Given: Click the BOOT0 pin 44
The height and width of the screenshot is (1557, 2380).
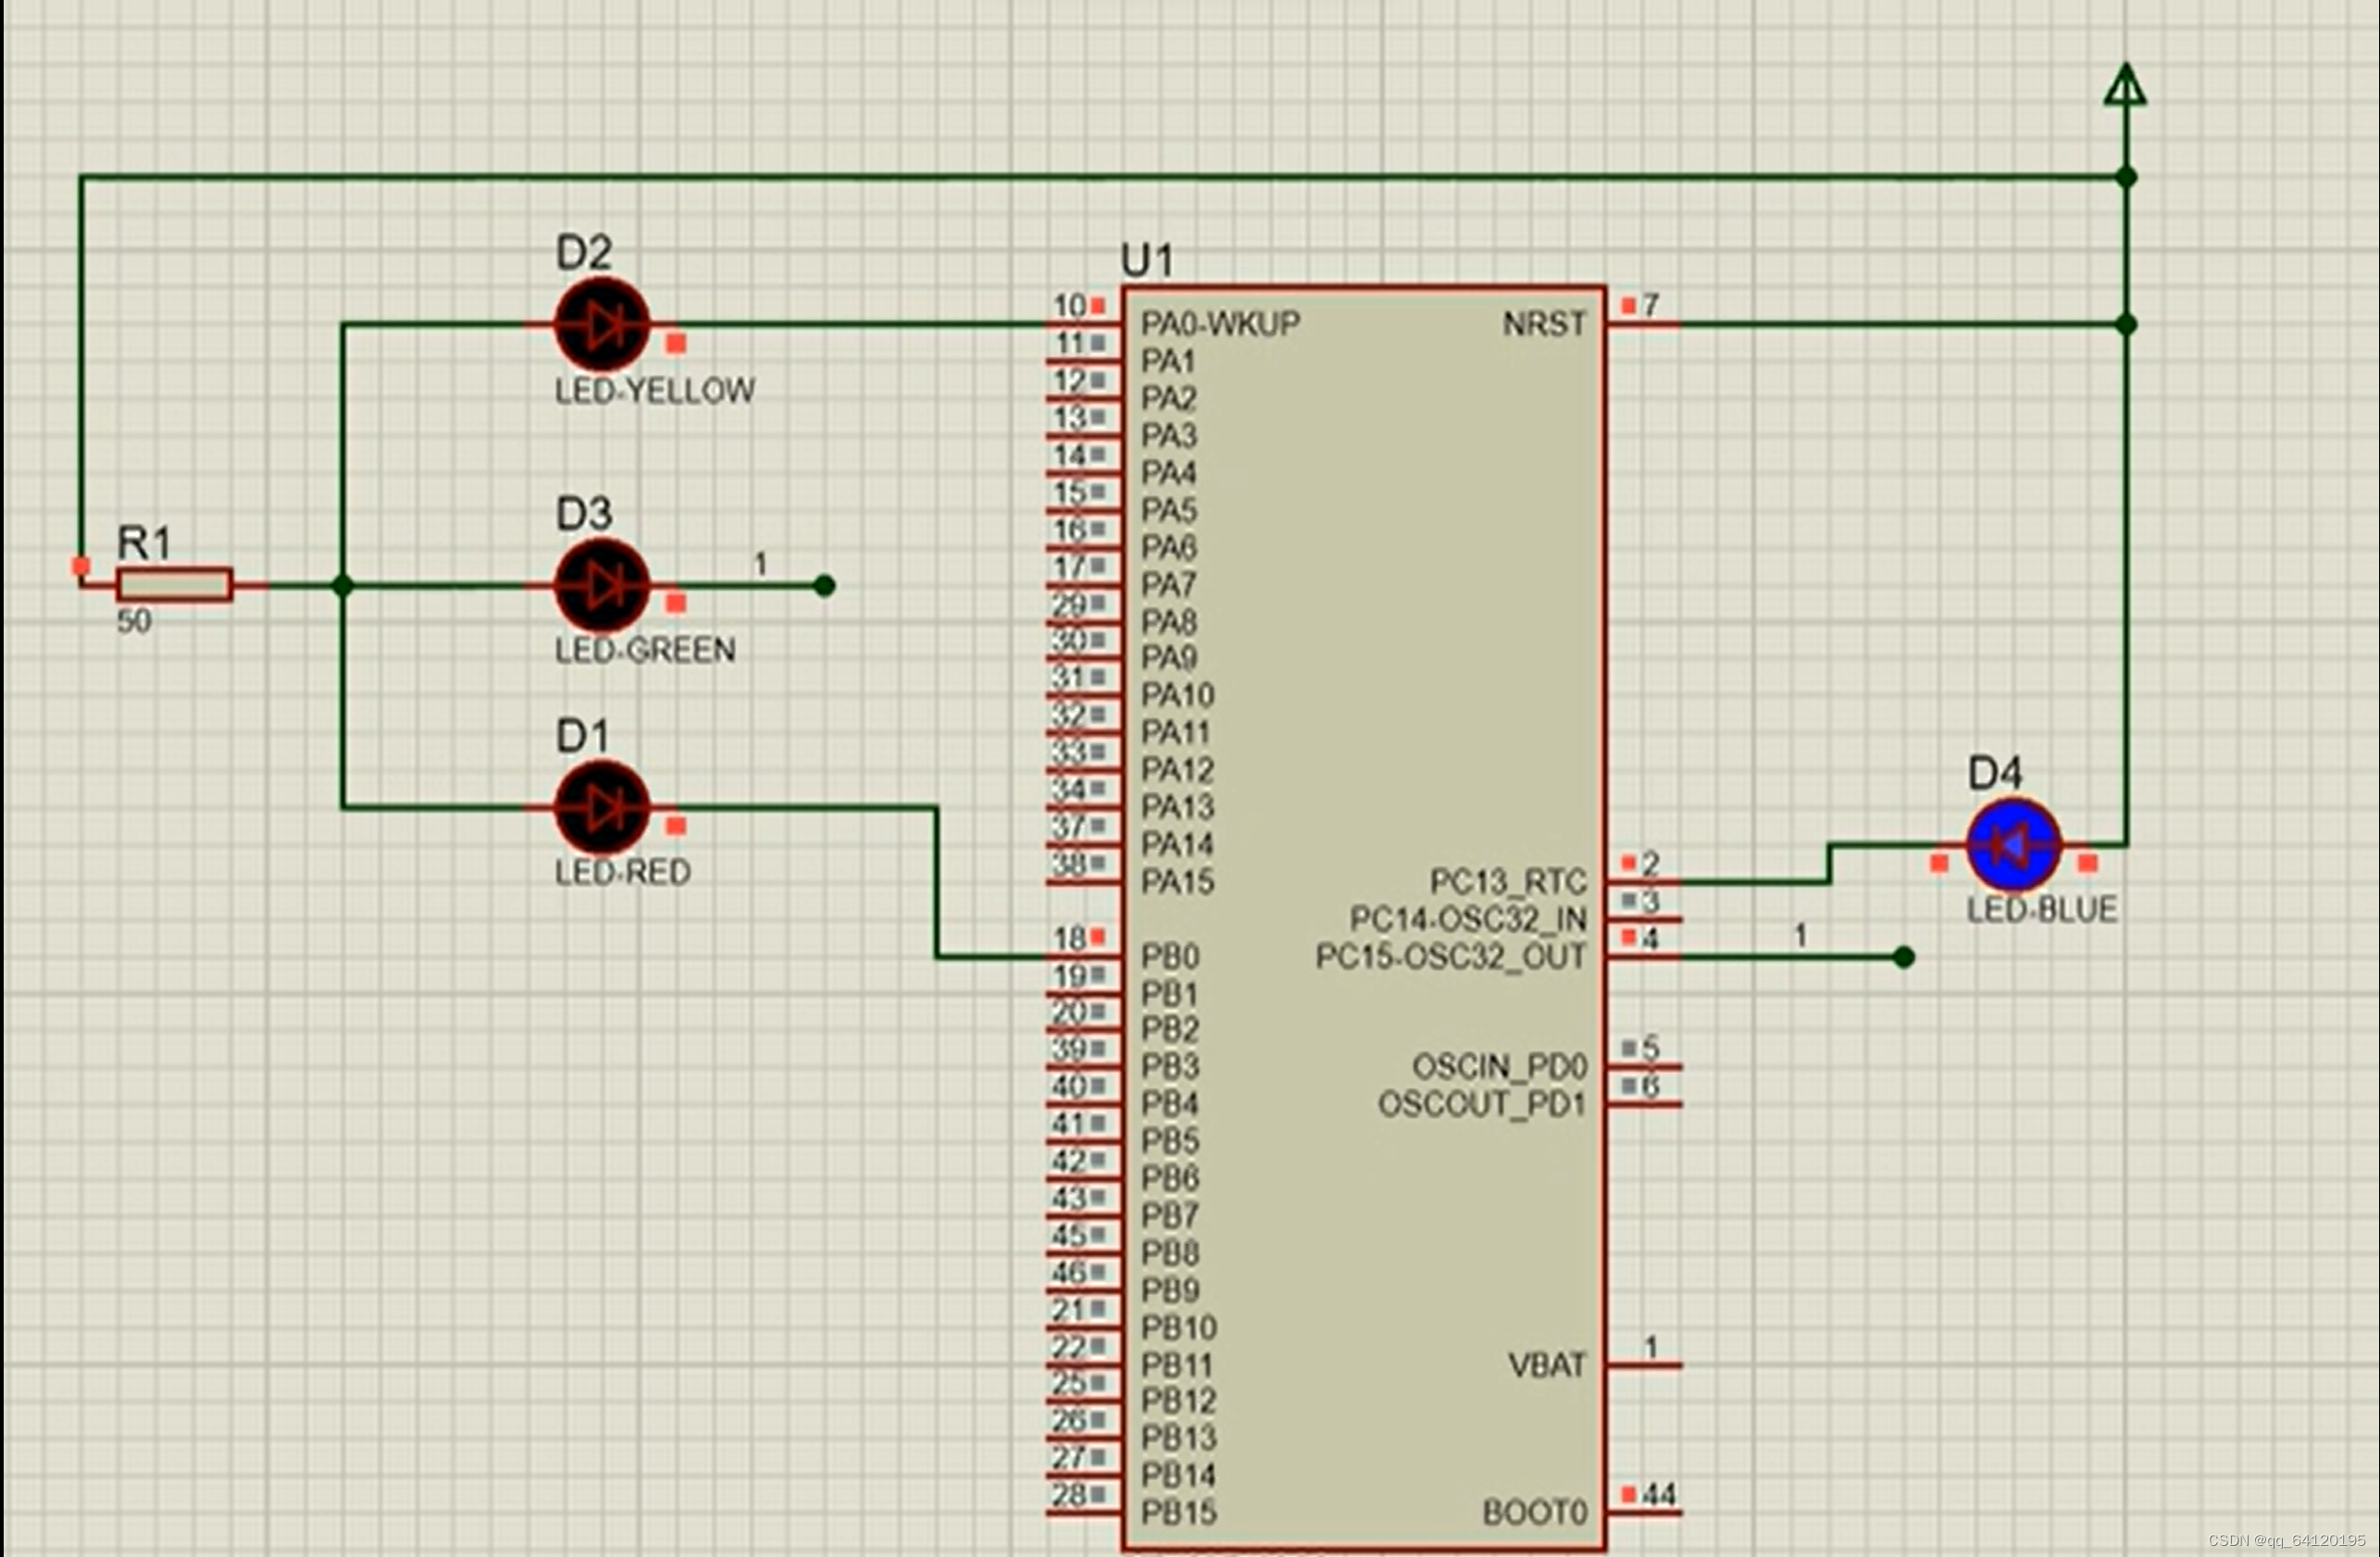Looking at the screenshot, I should click(x=1646, y=1512).
